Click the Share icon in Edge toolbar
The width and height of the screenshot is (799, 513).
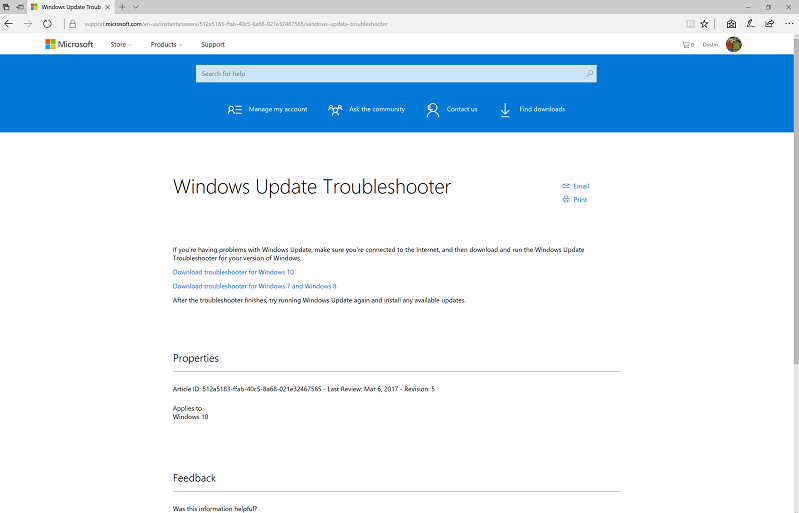point(769,23)
